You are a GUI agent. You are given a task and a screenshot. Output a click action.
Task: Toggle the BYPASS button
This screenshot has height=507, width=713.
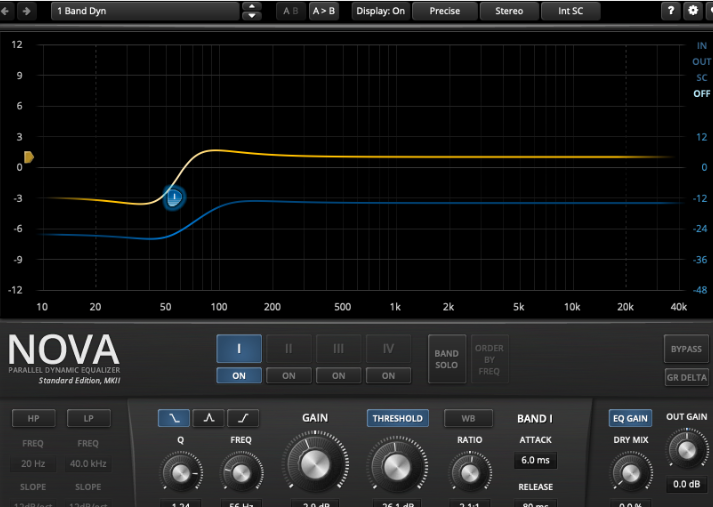[686, 349]
